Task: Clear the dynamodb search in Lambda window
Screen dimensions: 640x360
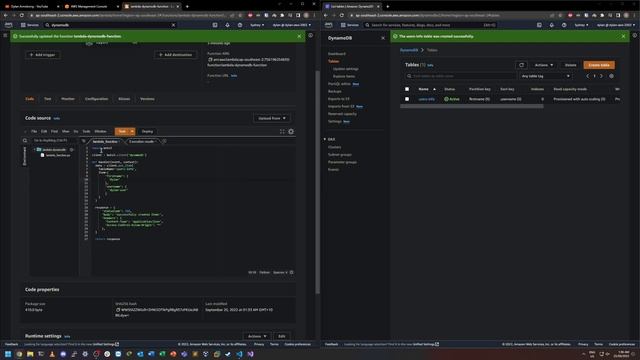Action: pos(173,25)
